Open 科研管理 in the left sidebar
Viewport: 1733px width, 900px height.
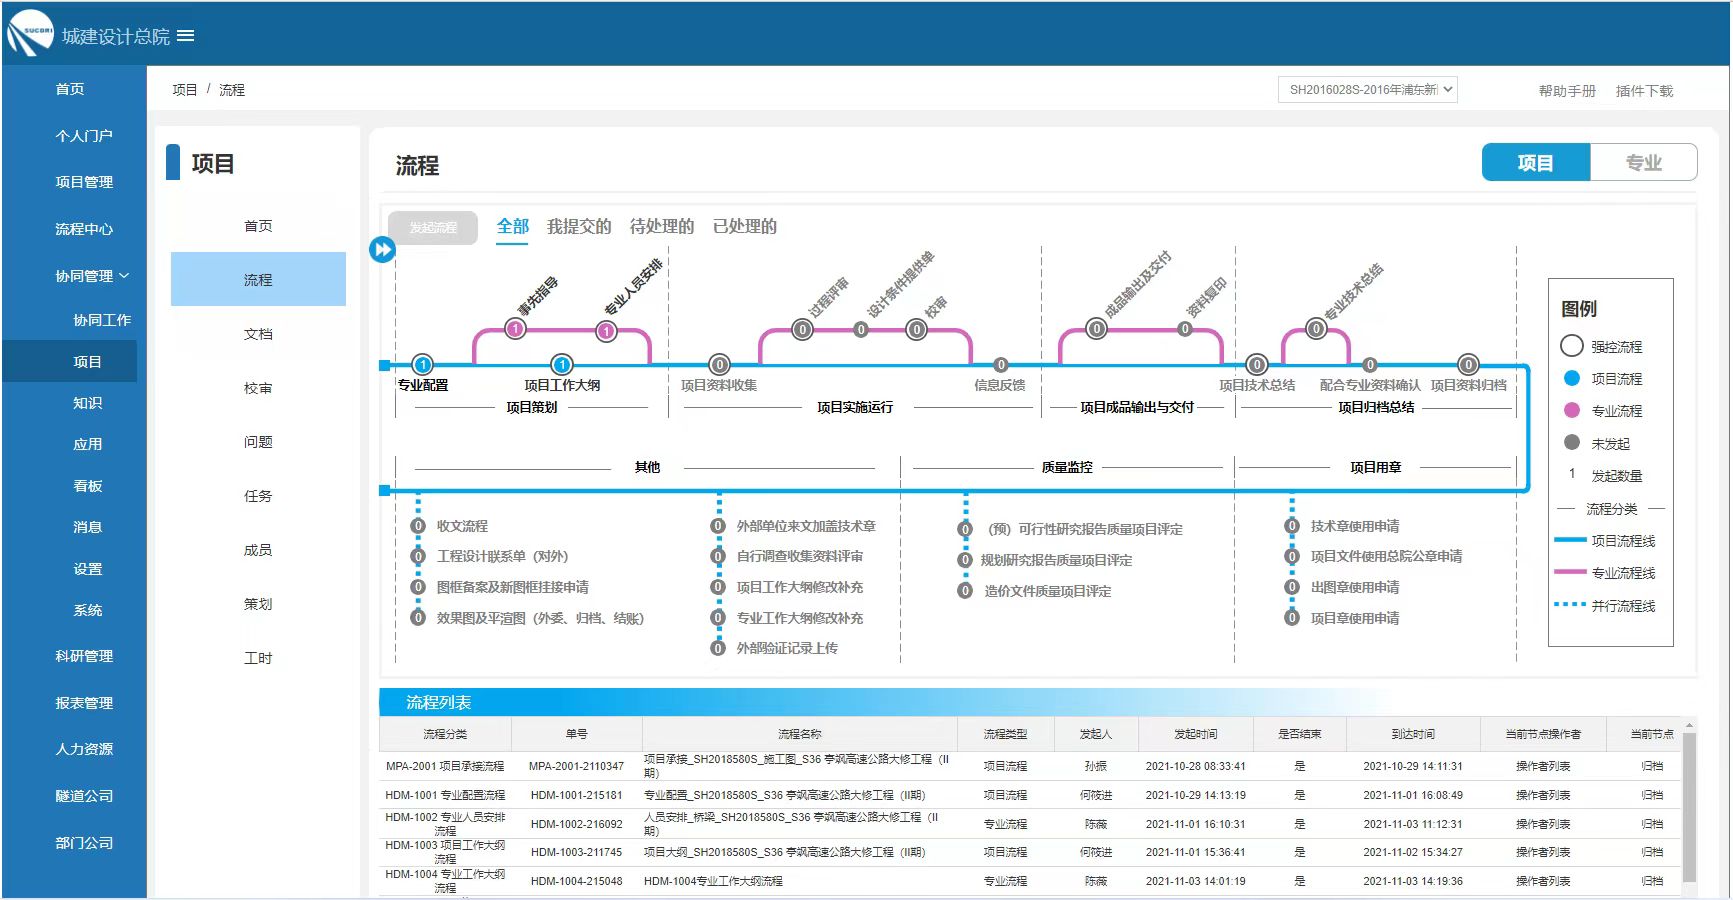(84, 656)
